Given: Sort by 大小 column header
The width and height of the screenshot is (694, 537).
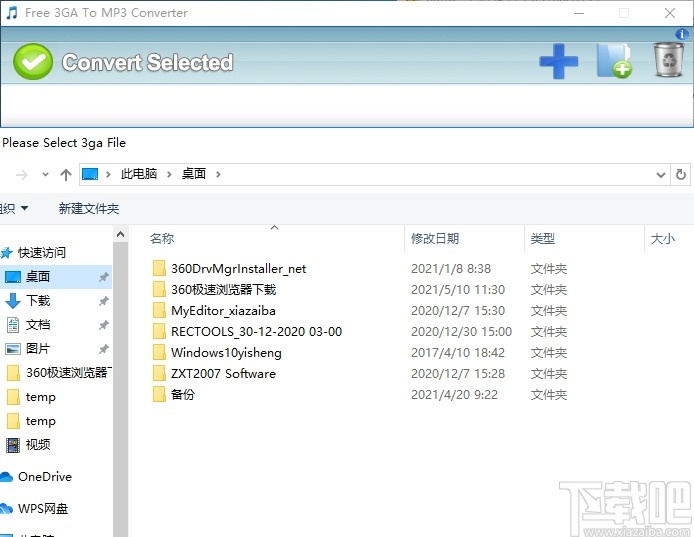Looking at the screenshot, I should 663,239.
